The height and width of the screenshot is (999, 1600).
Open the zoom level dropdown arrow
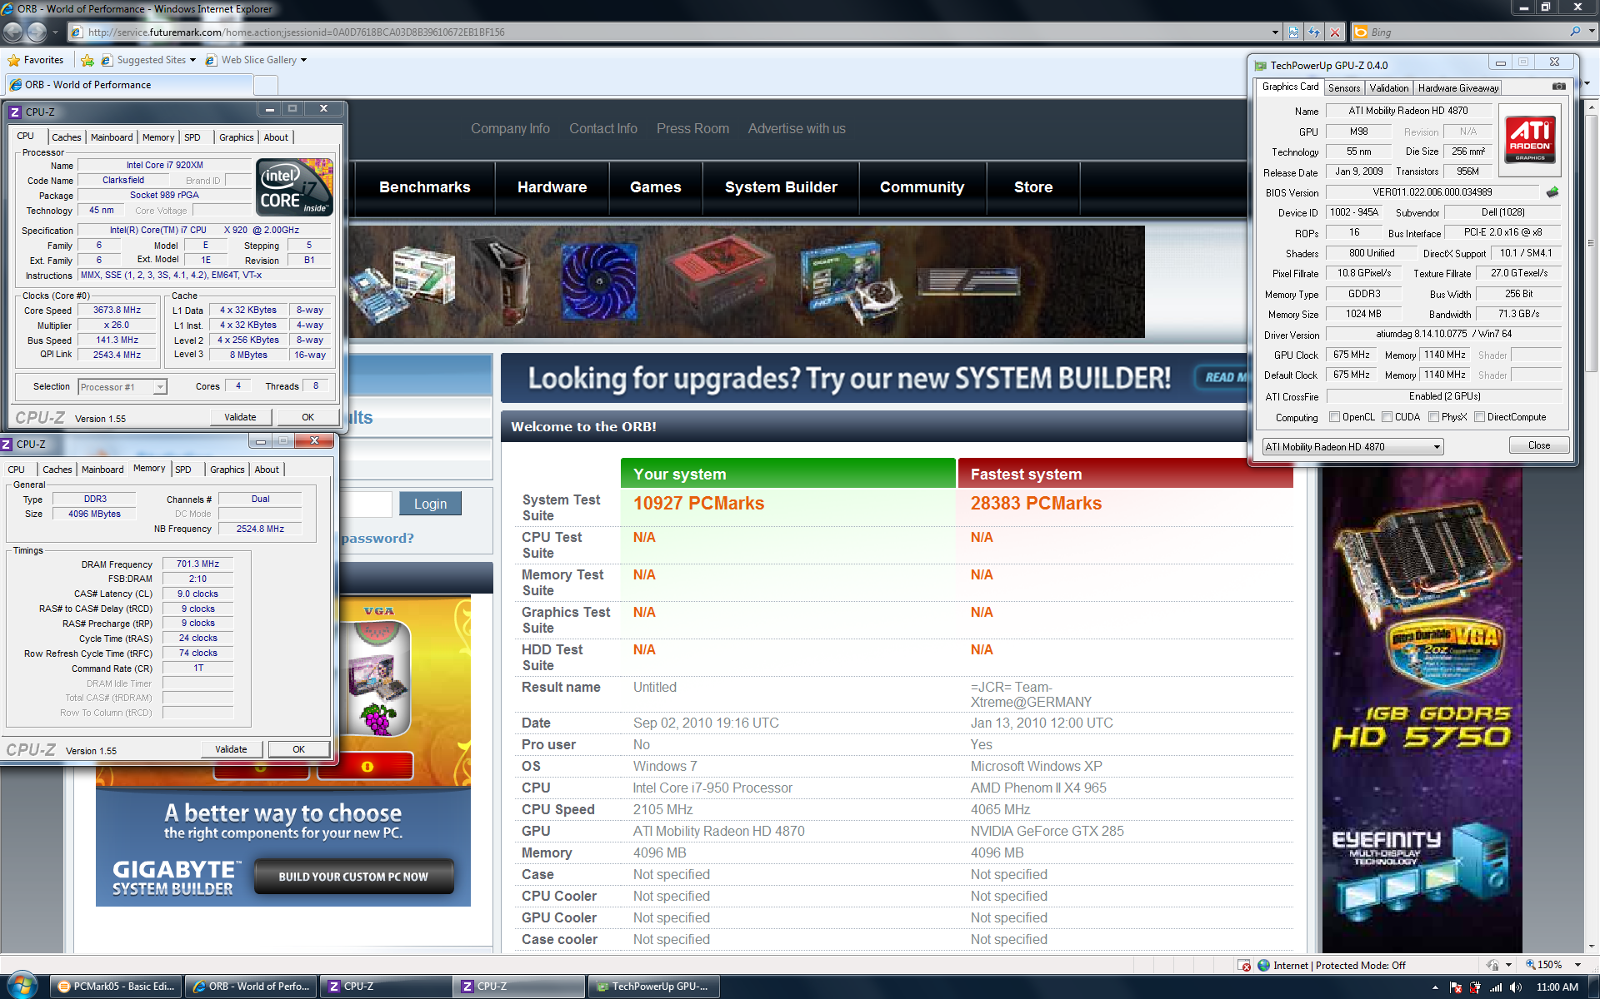click(x=1578, y=965)
